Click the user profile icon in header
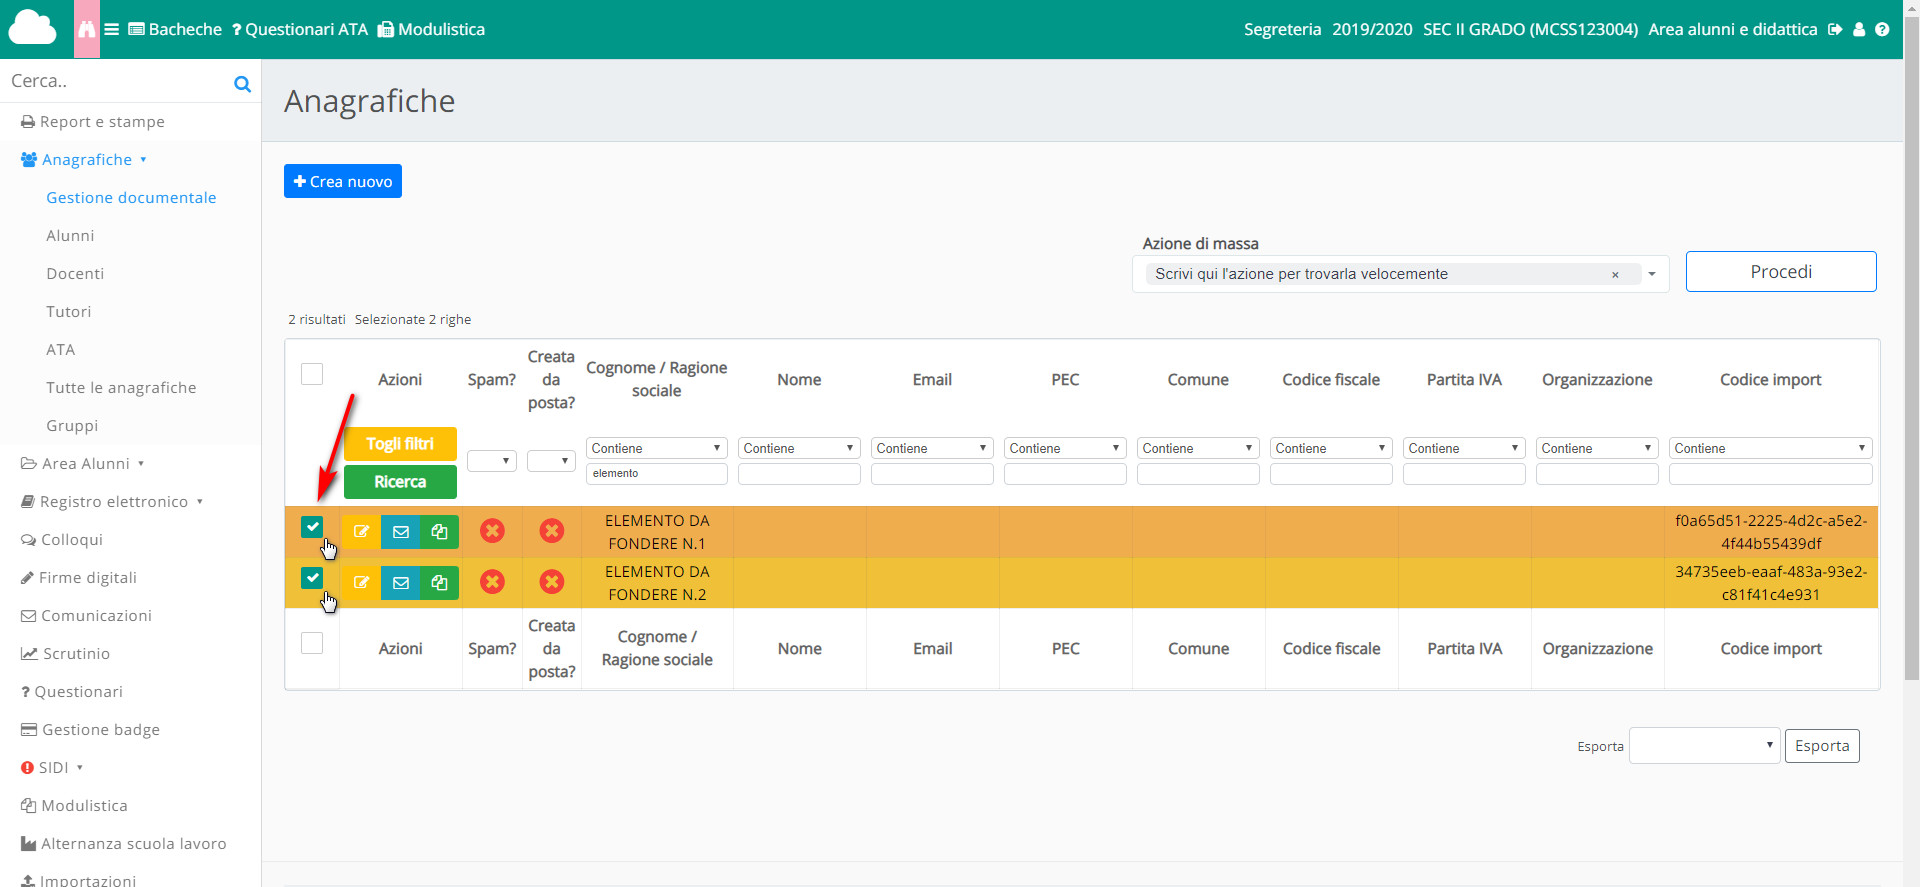The width and height of the screenshot is (1920, 887). click(x=1859, y=30)
